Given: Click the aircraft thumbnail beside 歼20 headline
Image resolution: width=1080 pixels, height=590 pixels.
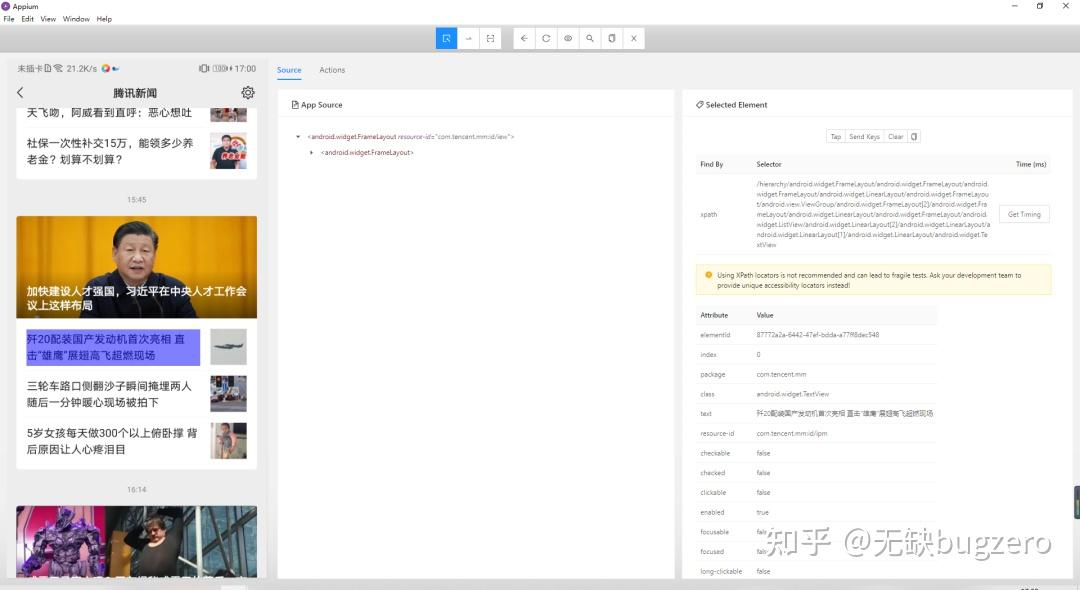Looking at the screenshot, I should [229, 347].
